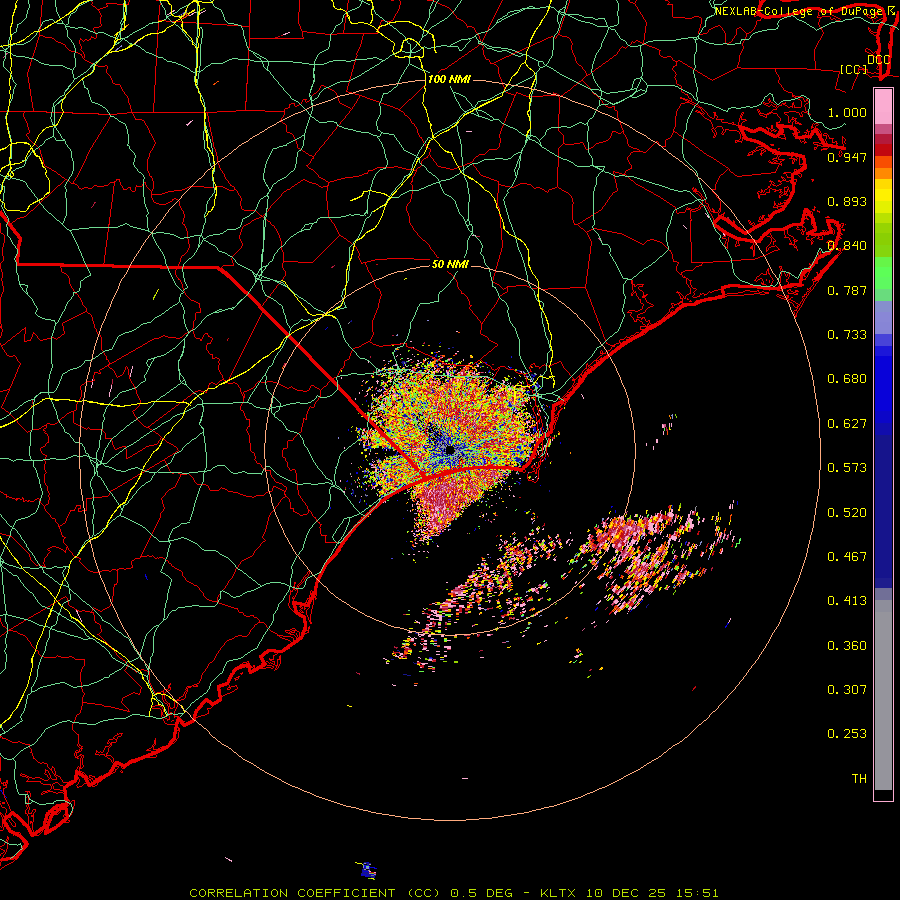Viewport: 900px width, 900px height.
Task: Click the 0.360 legend value
Action: pyautogui.click(x=847, y=646)
